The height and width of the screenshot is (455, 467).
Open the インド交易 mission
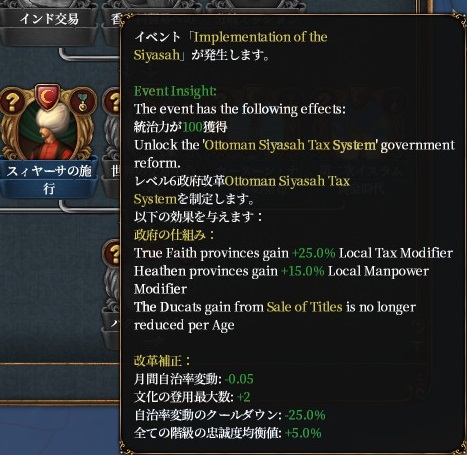[49, 19]
